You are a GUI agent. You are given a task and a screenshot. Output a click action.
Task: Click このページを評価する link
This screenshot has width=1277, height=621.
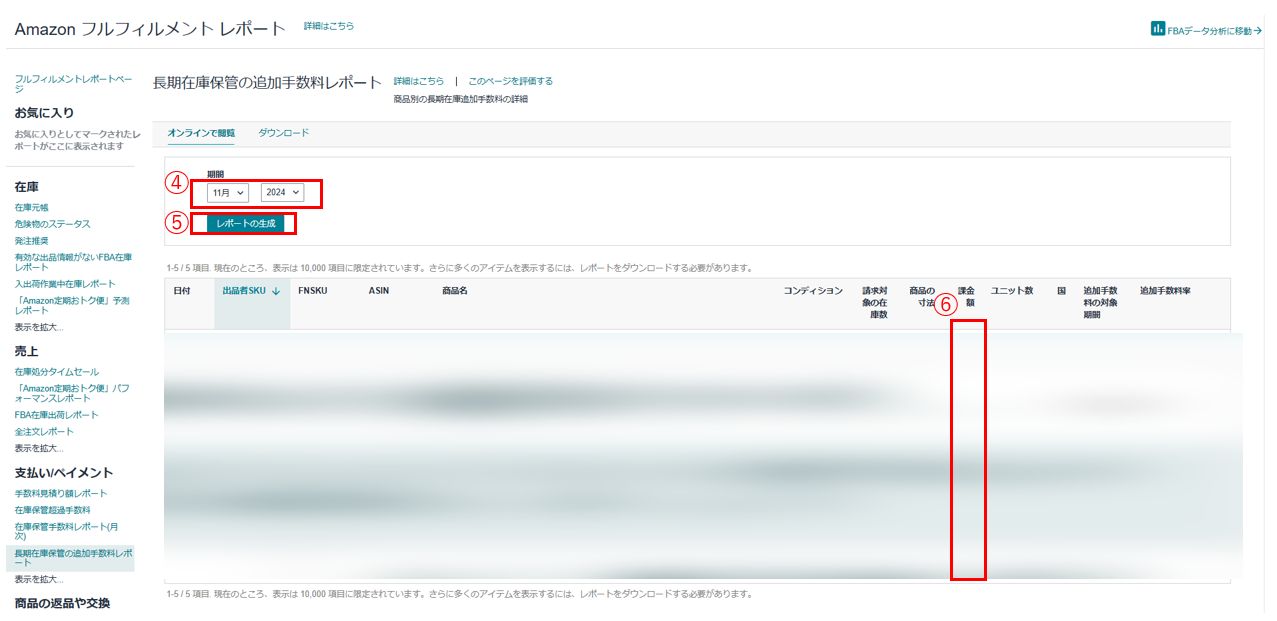tap(511, 81)
